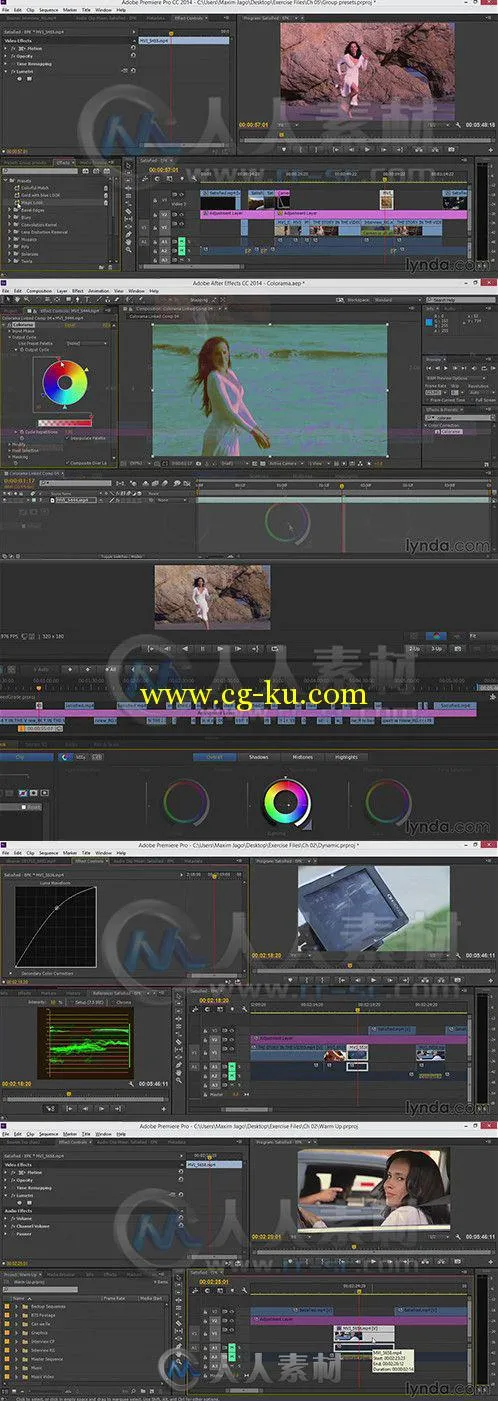Select Colorful Match preset in Effects panel

(37, 188)
